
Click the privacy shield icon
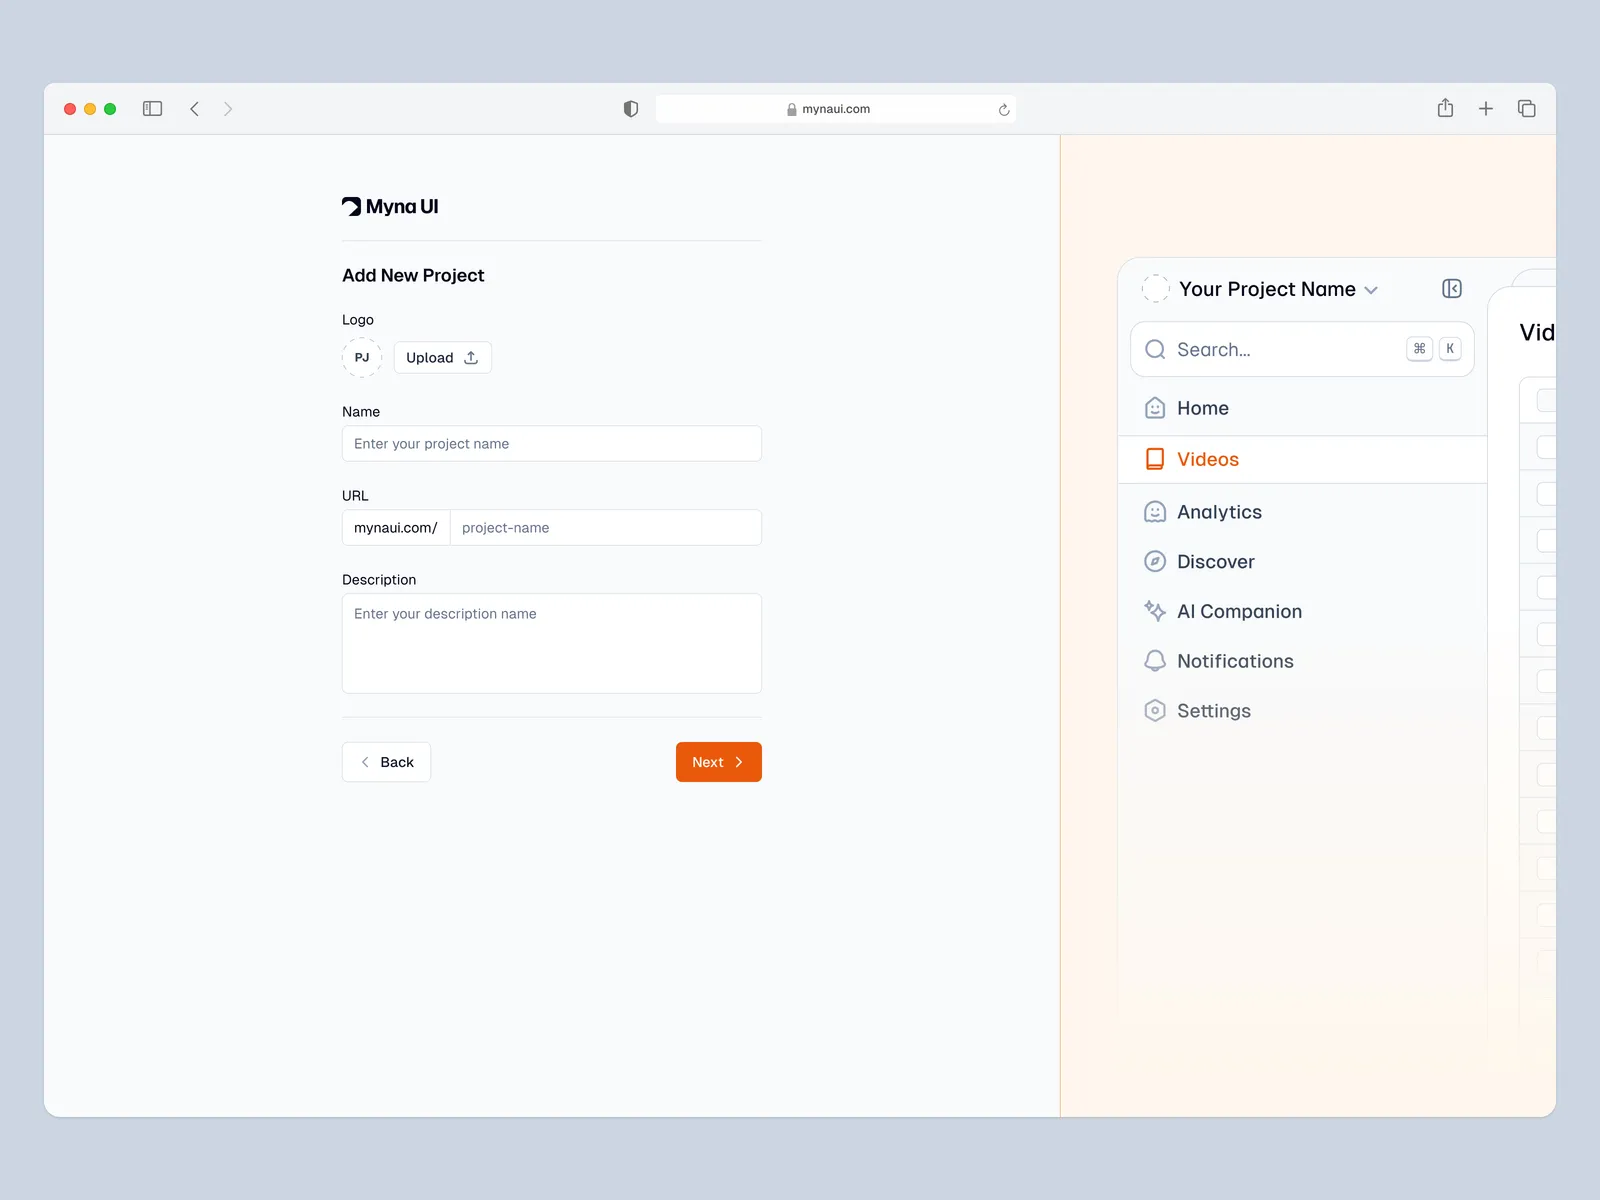pos(631,109)
